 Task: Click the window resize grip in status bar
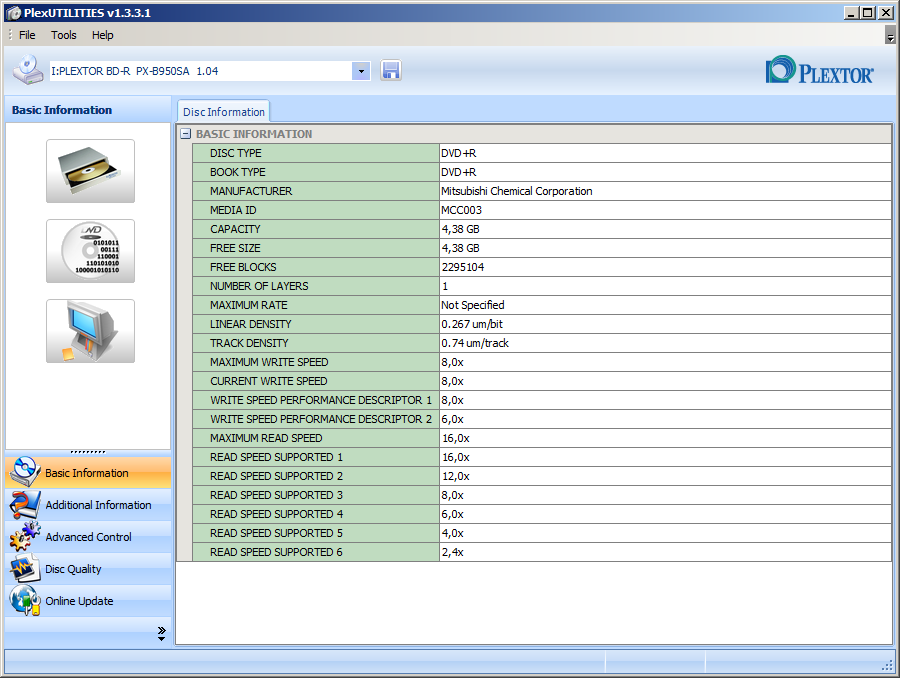click(887, 666)
